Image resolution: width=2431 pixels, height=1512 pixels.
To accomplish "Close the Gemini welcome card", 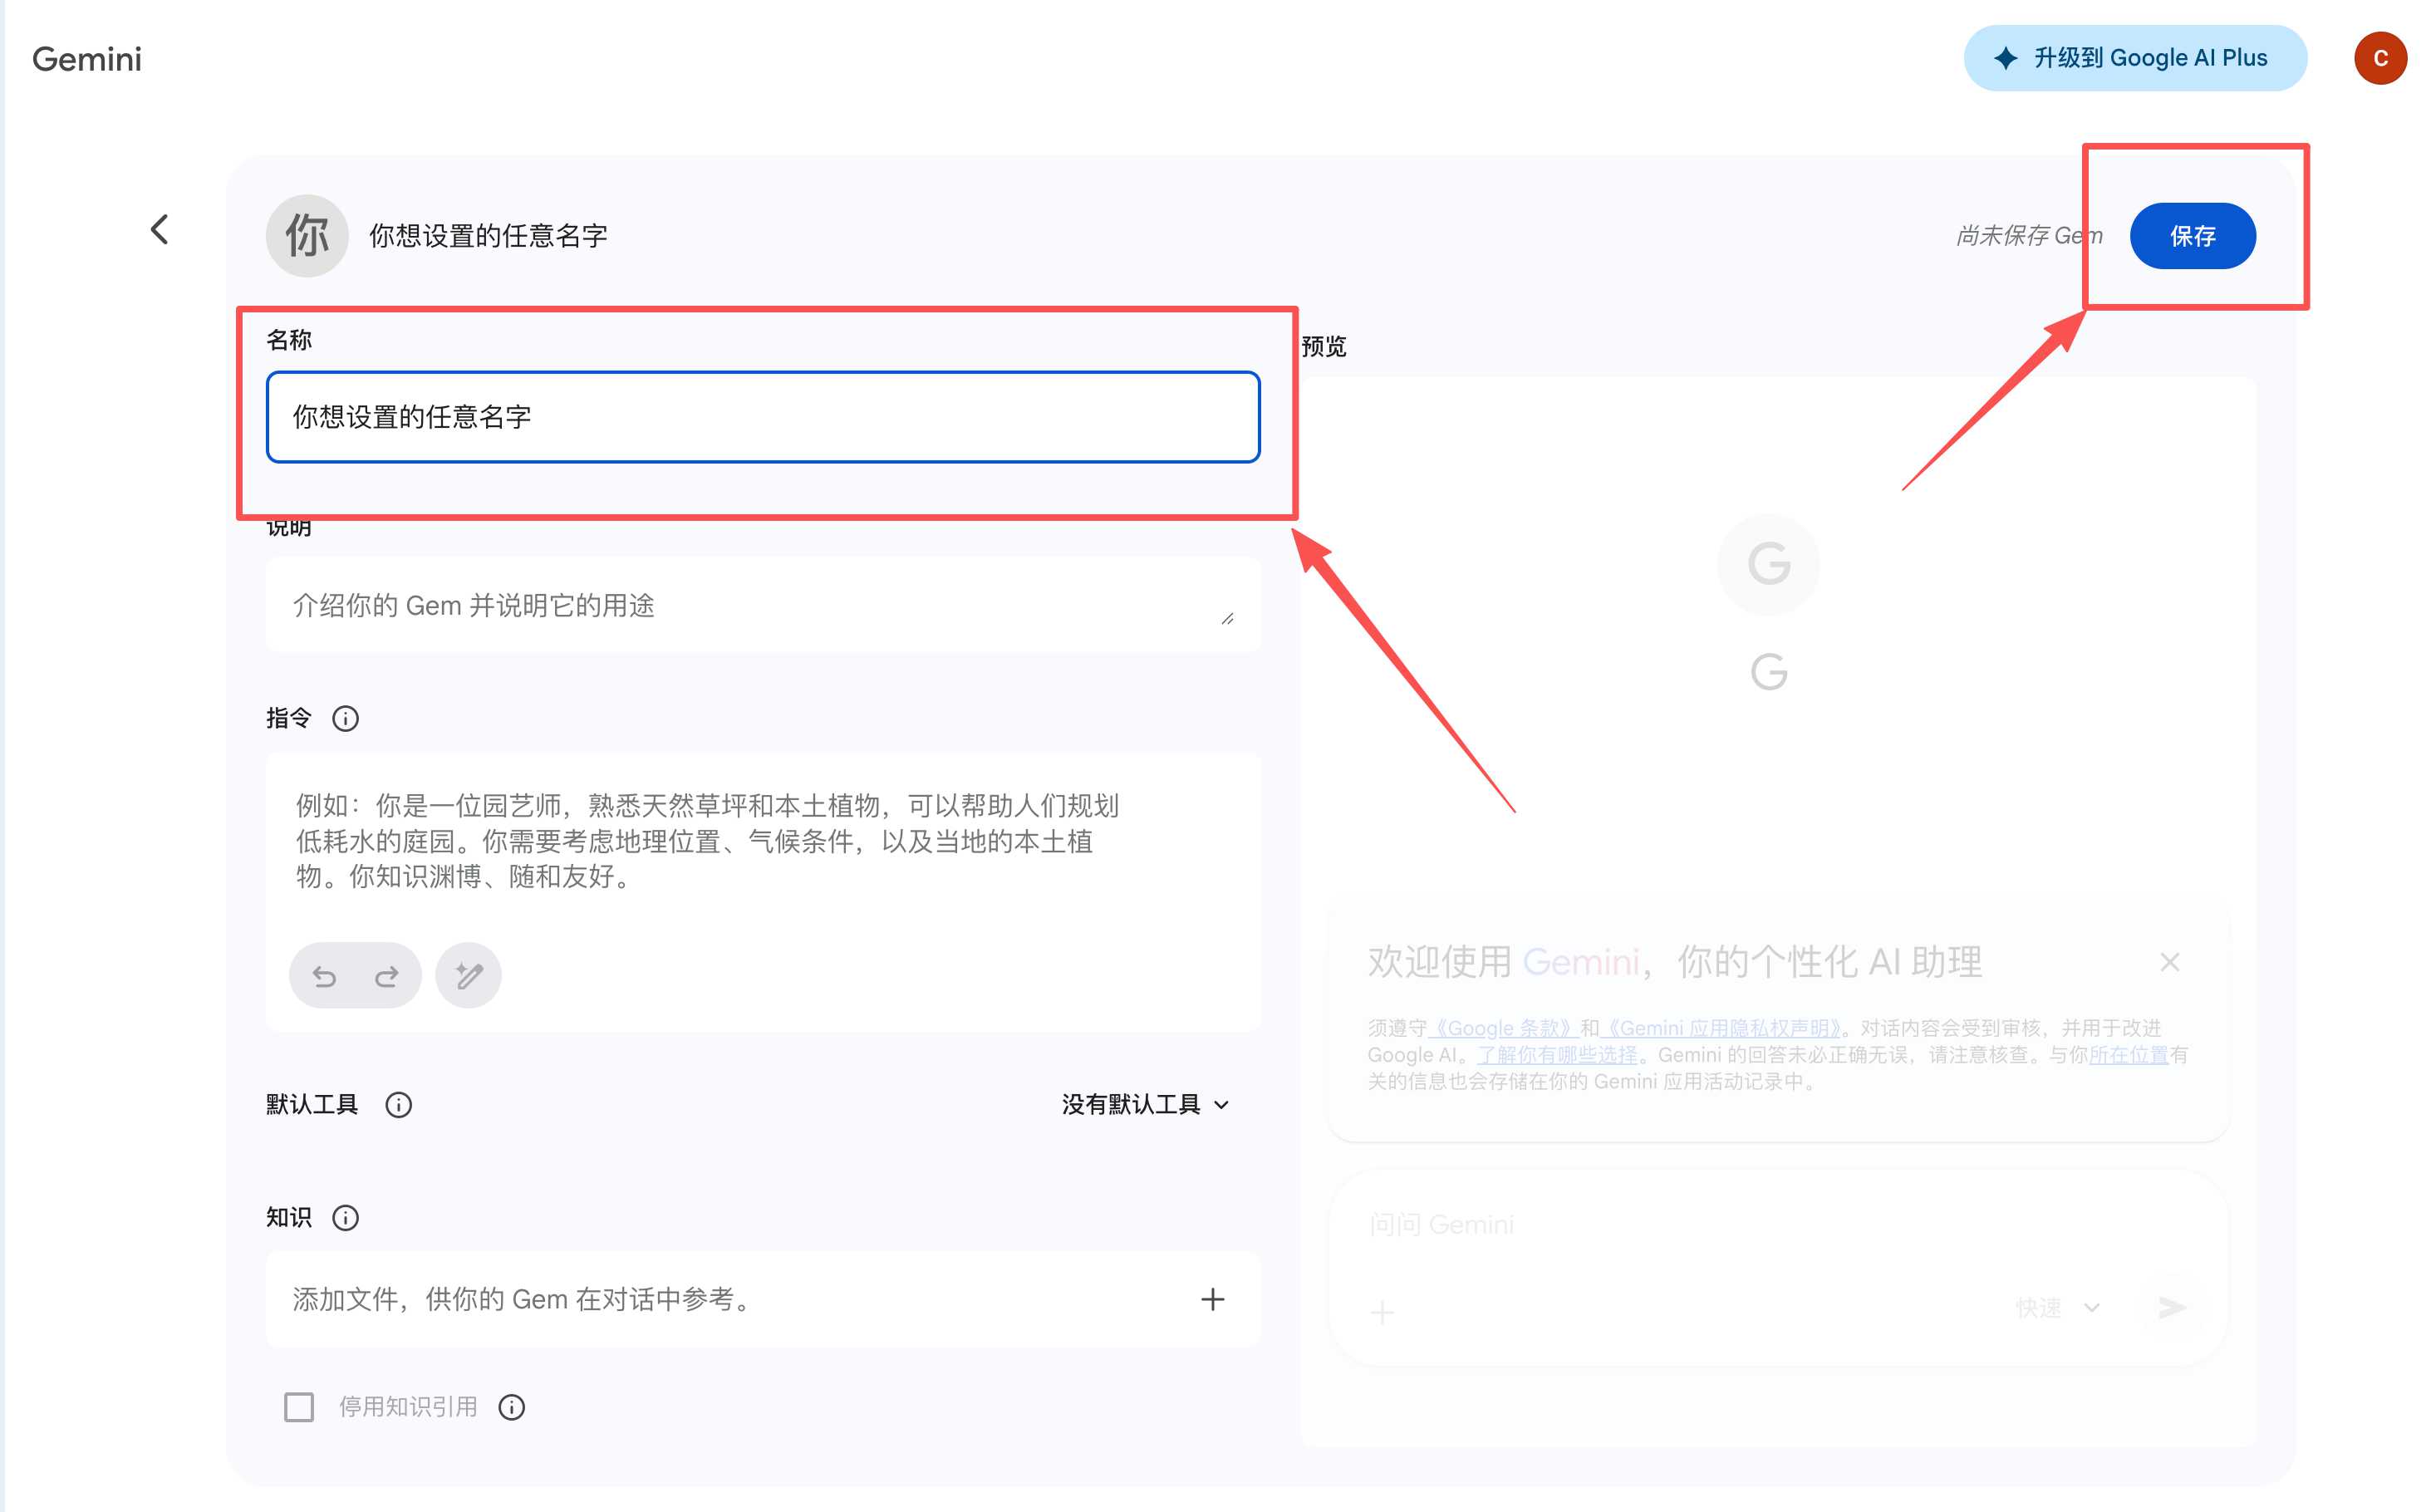I will point(2169,962).
